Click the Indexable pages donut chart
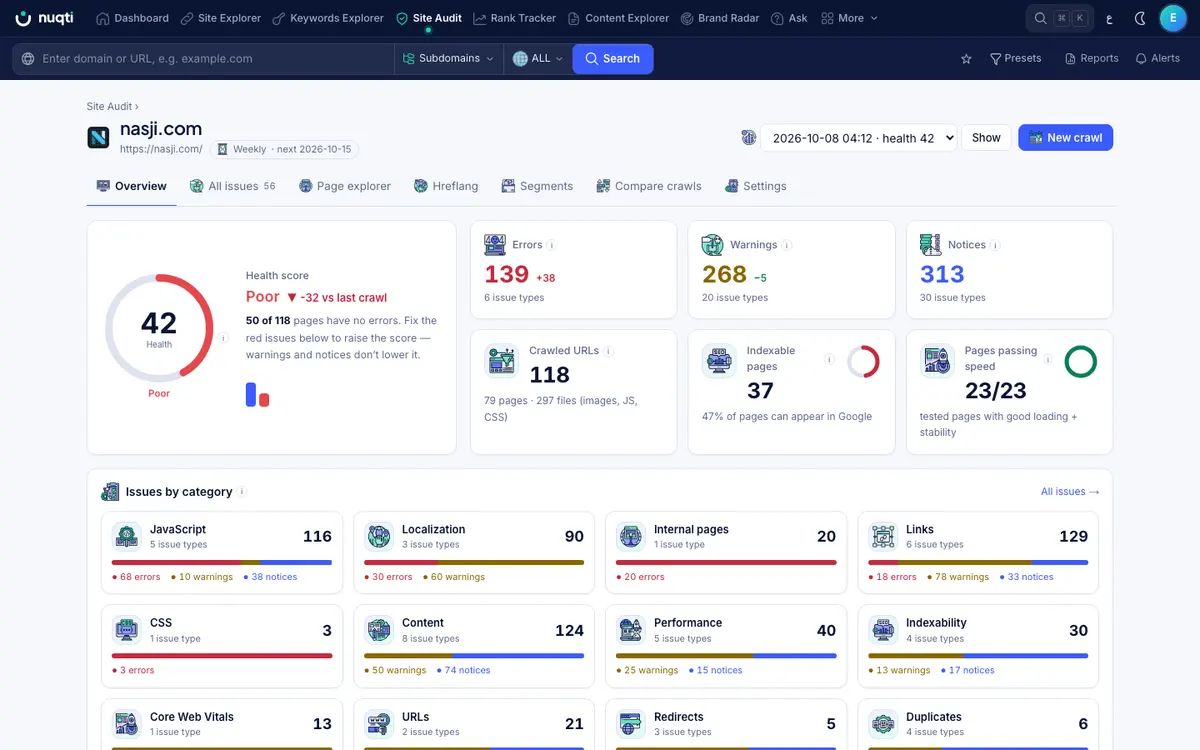This screenshot has height=750, width=1200. tap(863, 361)
